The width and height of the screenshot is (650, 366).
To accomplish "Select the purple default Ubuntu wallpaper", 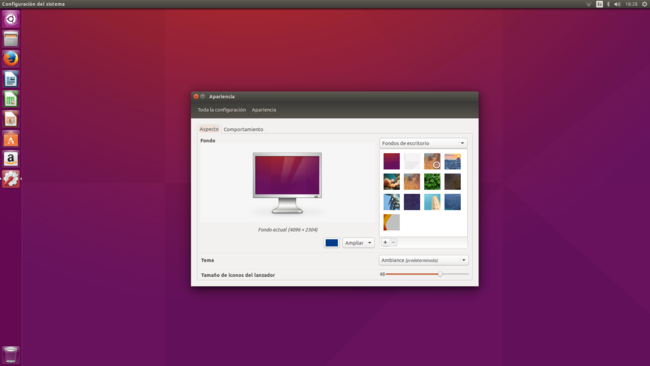I will coord(391,161).
